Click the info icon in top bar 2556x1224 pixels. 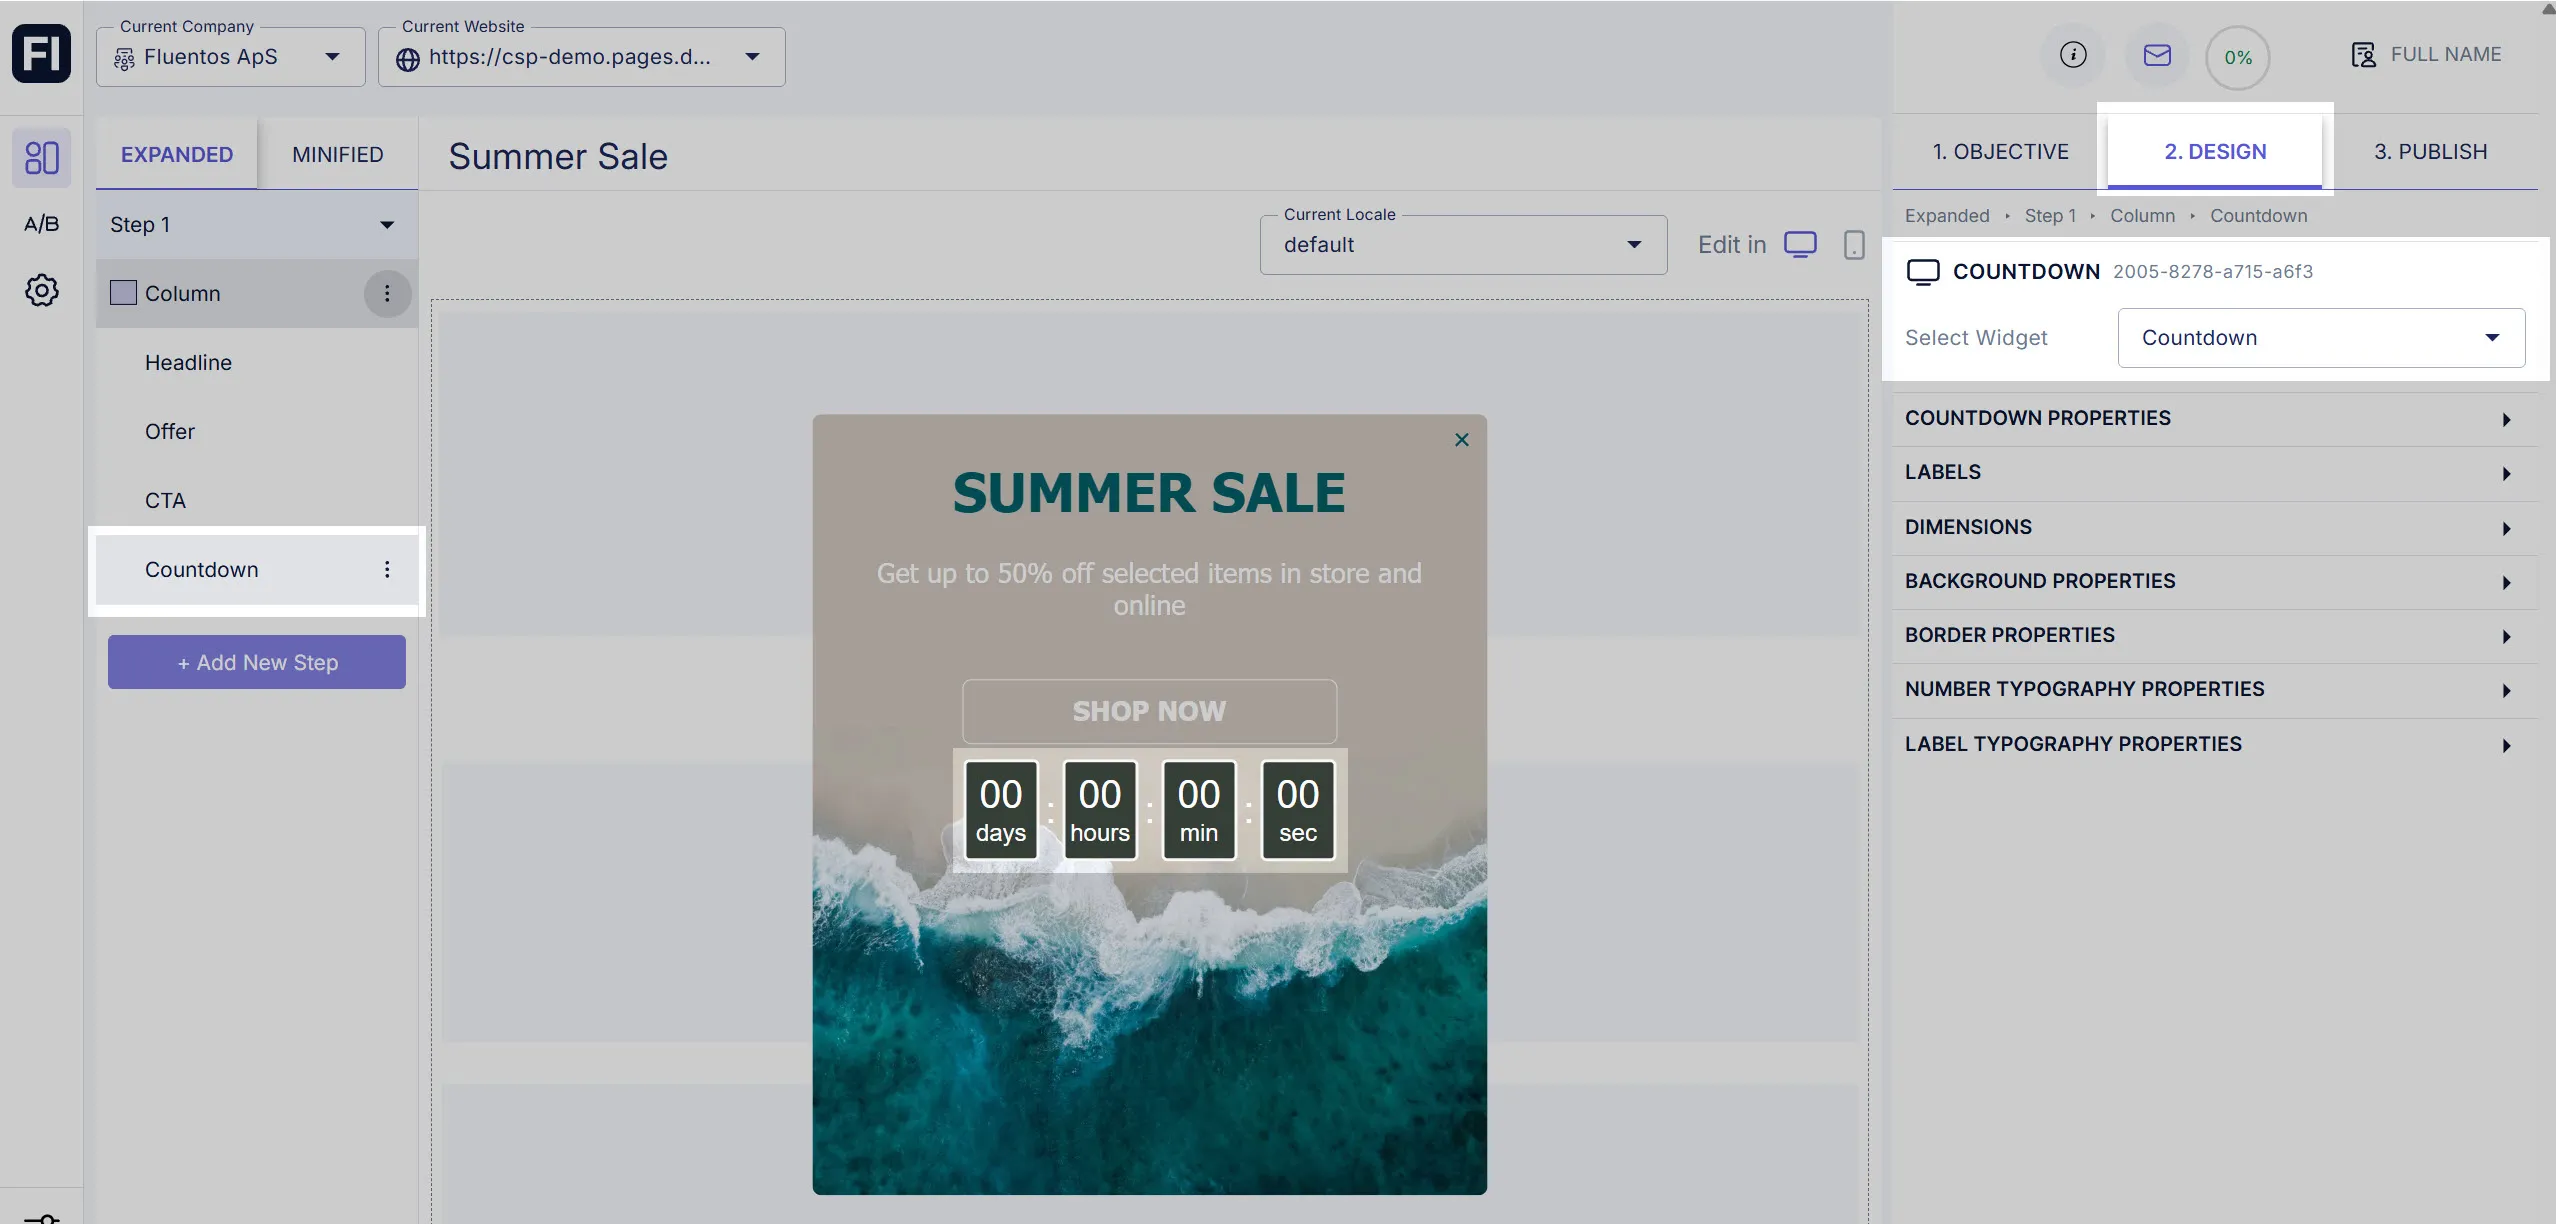(x=2072, y=55)
